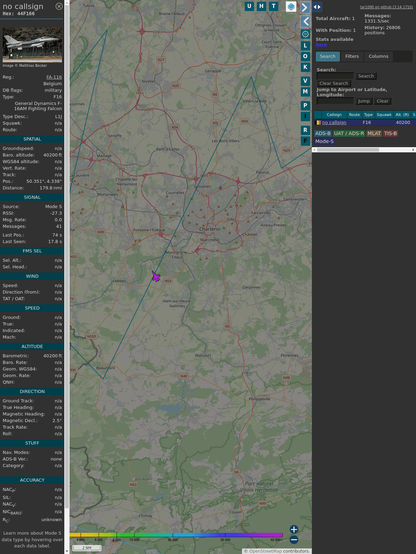Click the SIGNAL section header

pos(32,198)
